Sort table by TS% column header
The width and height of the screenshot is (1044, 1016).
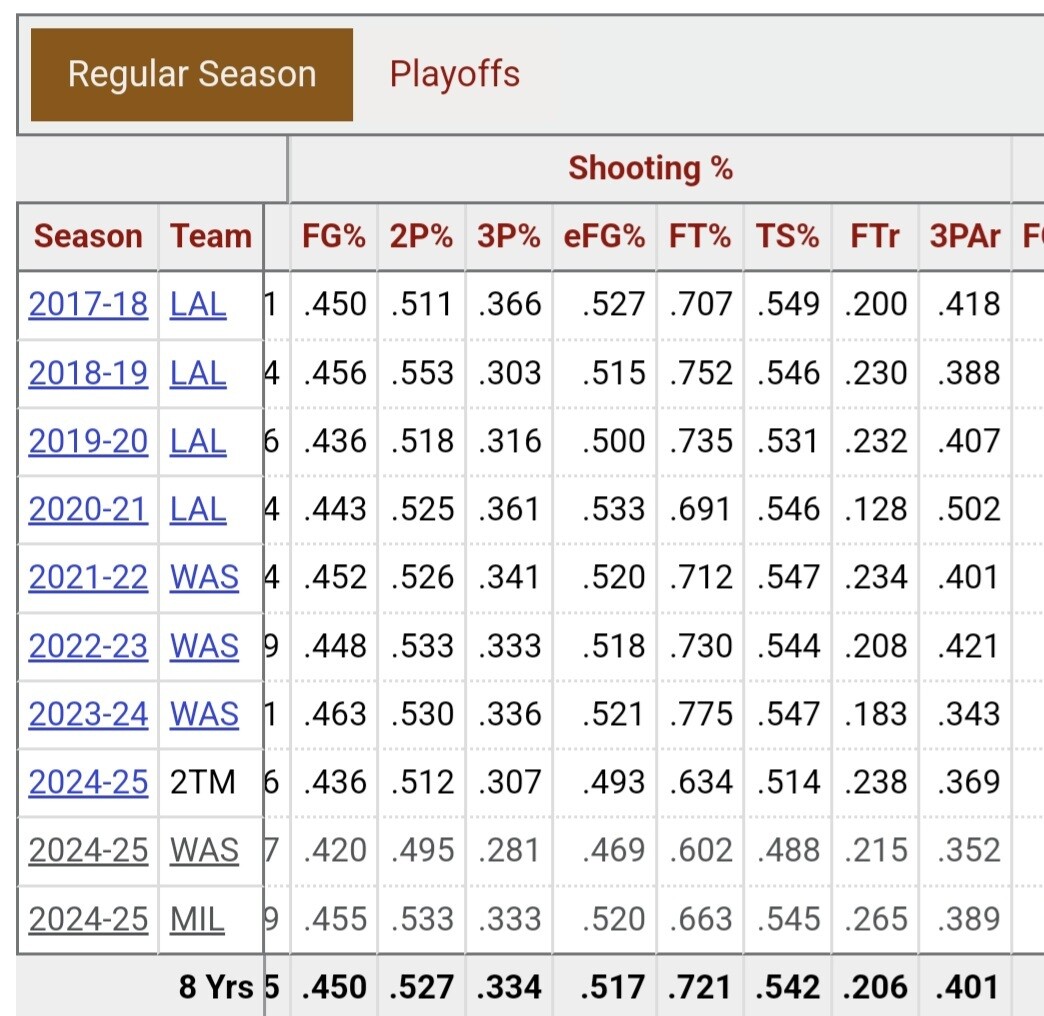click(788, 237)
